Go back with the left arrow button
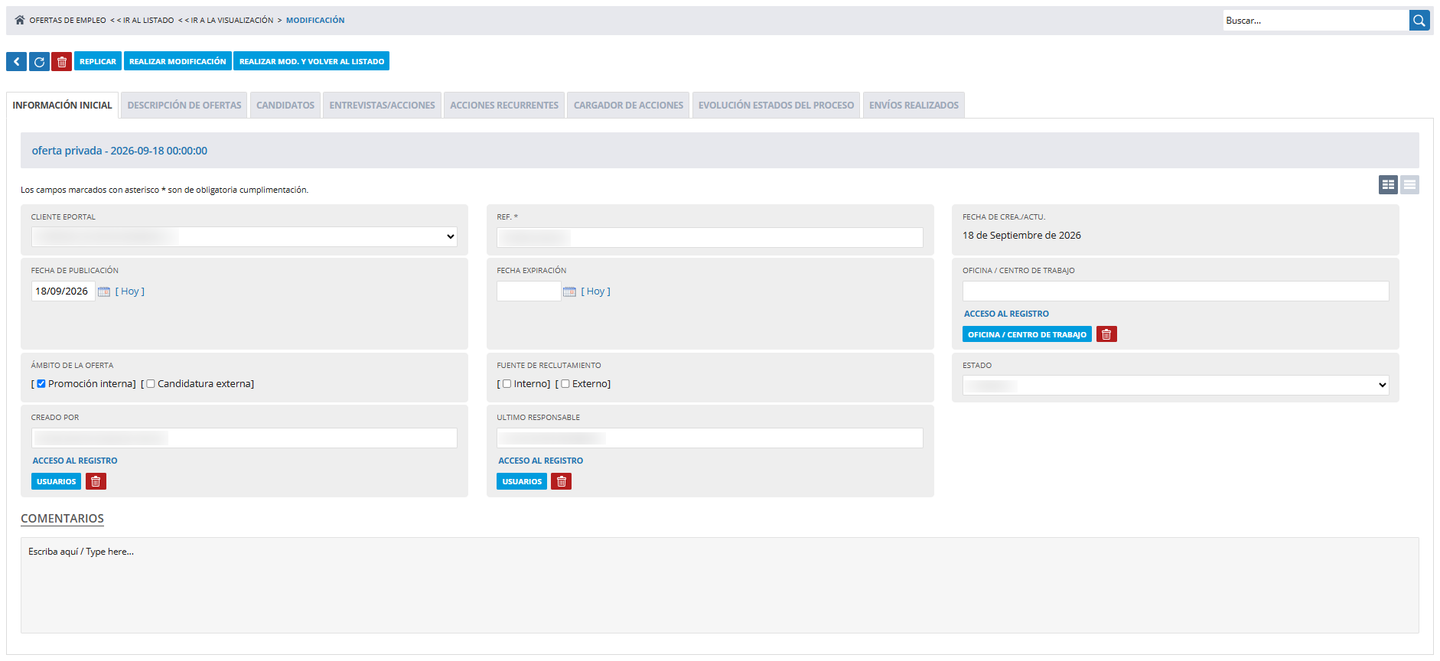Viewport: 1440px width, 661px height. [16, 62]
